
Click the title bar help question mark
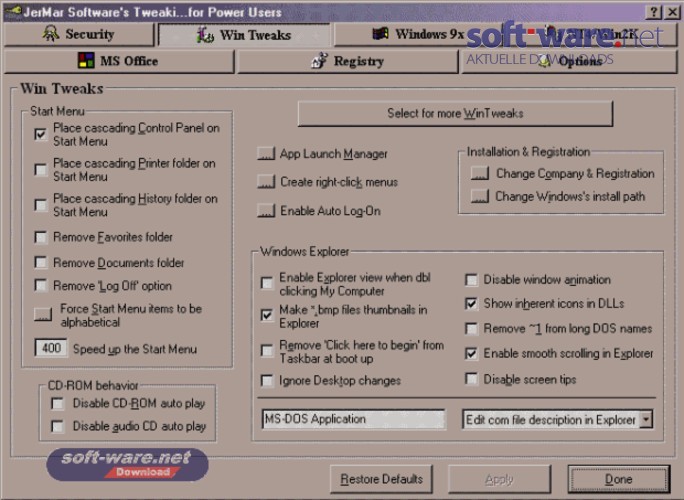tap(653, 12)
